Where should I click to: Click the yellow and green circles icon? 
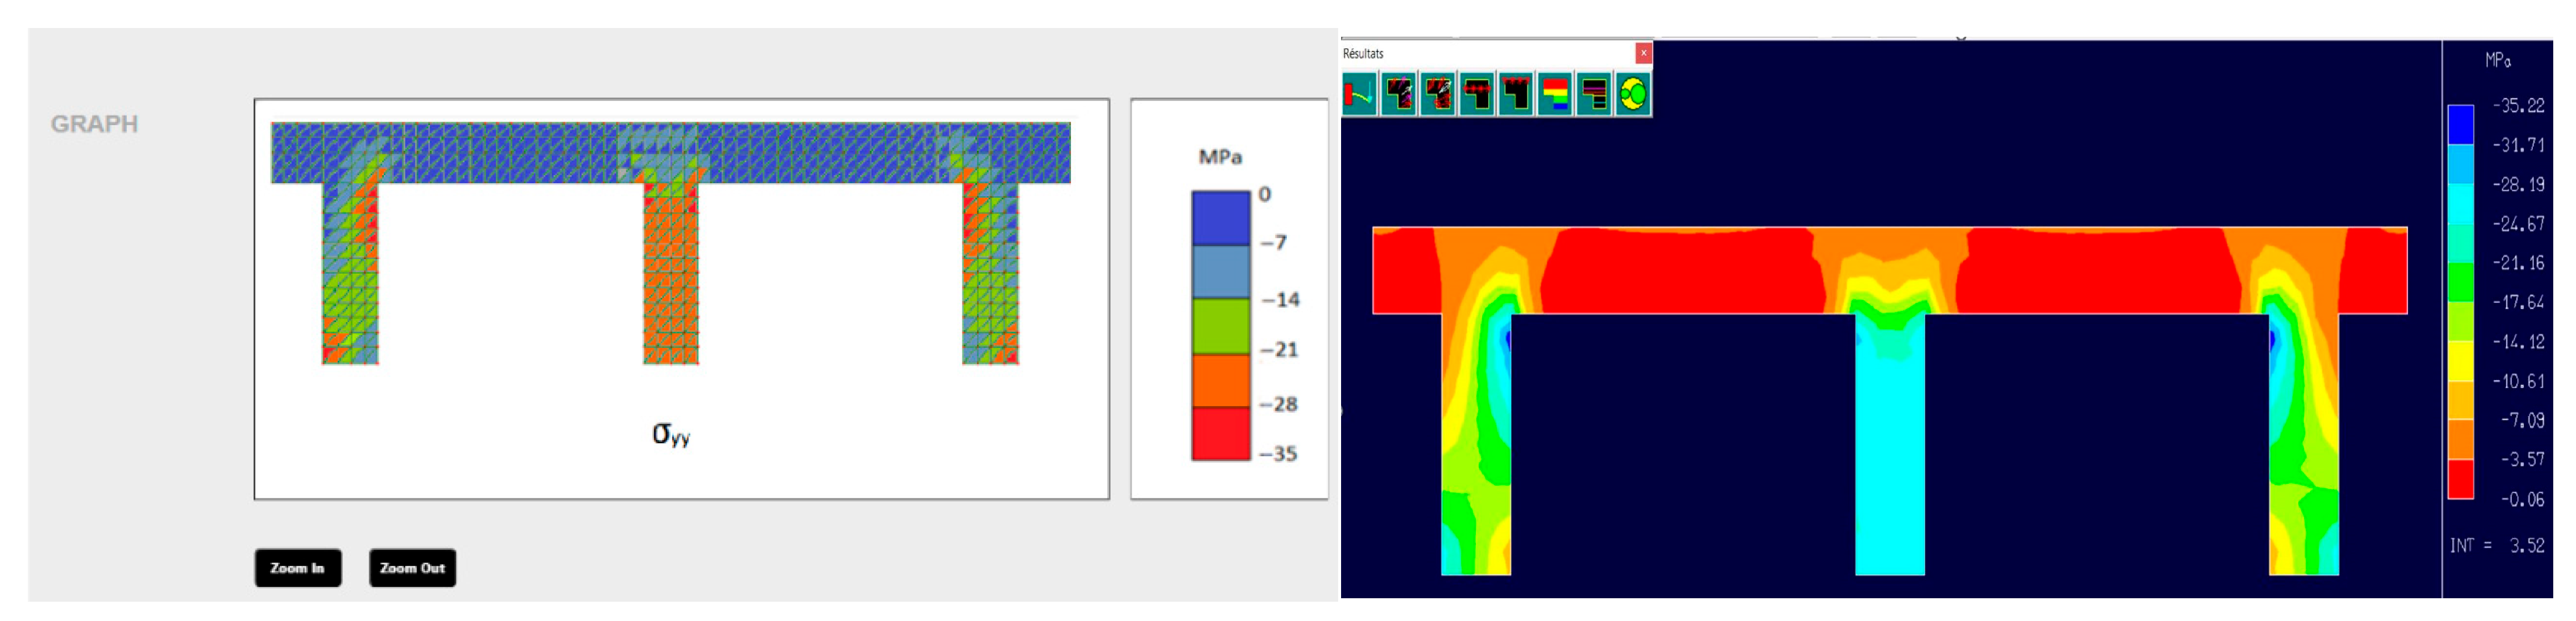1632,95
